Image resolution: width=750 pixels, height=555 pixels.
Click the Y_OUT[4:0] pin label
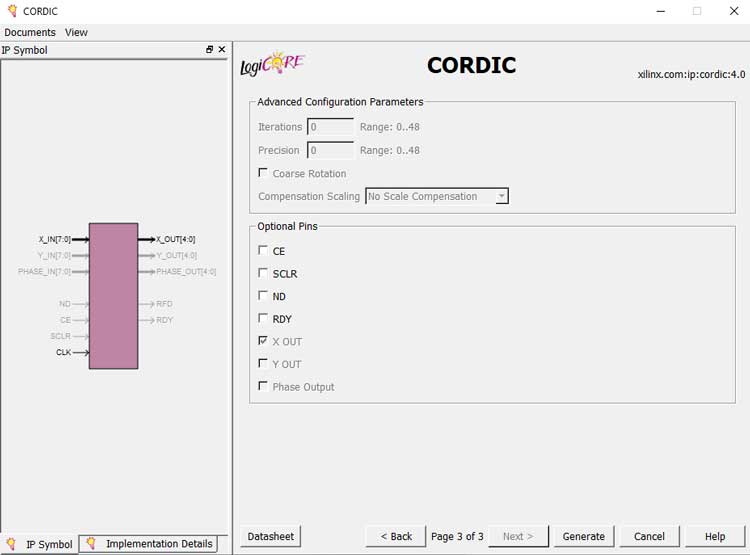click(x=176, y=255)
